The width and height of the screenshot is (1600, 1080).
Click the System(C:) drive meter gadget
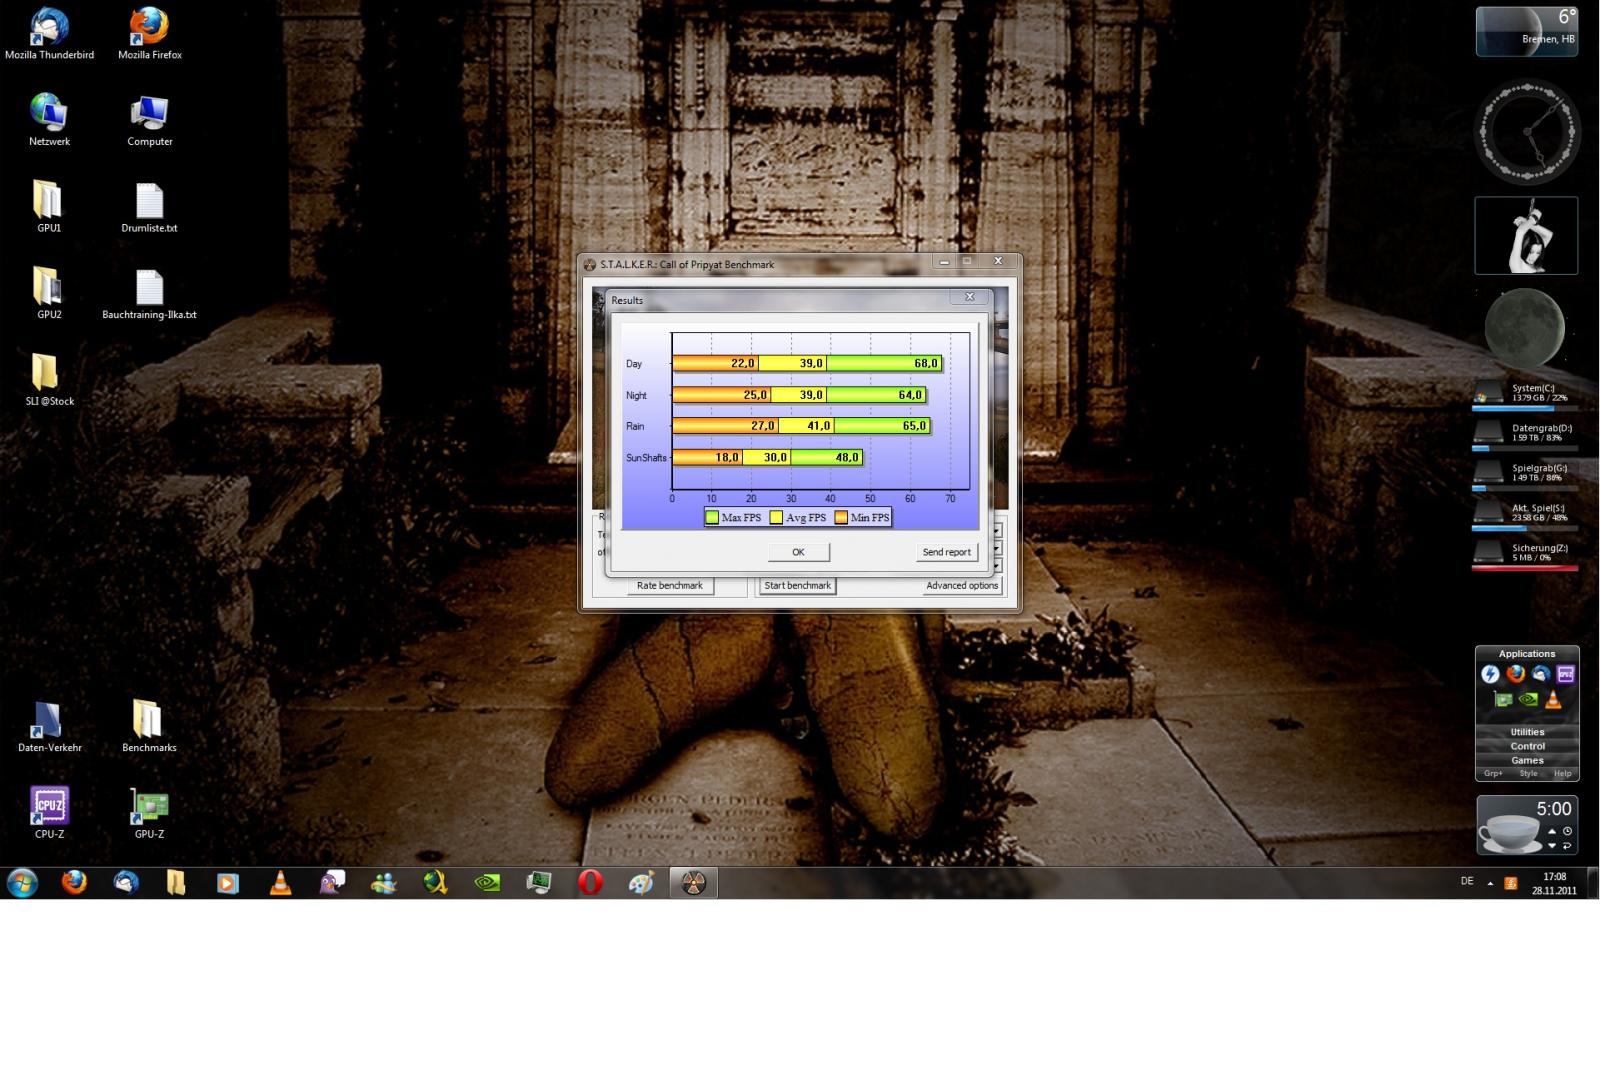click(1525, 395)
